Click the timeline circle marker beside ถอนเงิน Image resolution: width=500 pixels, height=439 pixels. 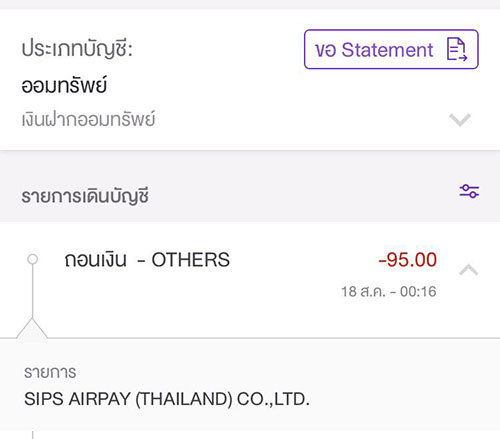pyautogui.click(x=32, y=259)
